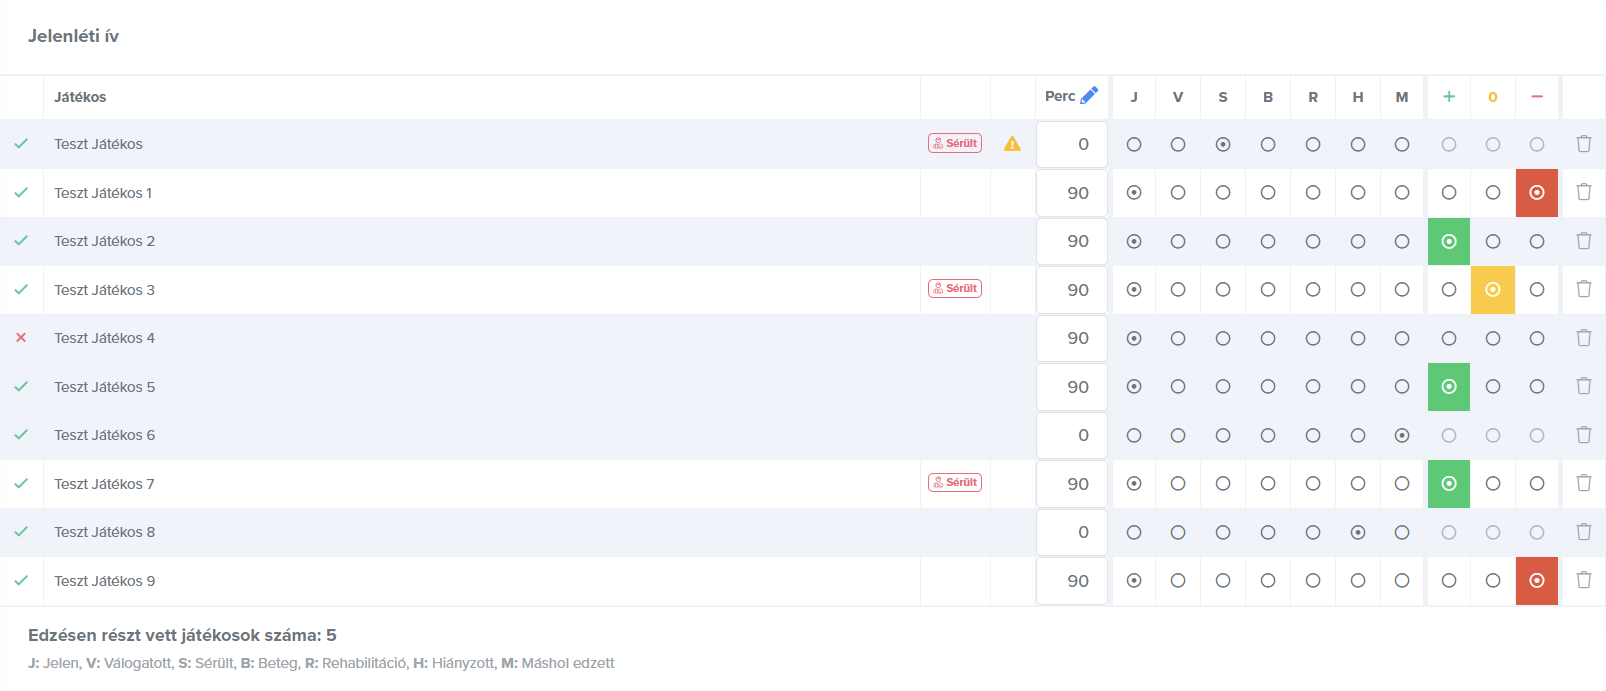Choose the B (Beteg) radio for Teszt Játékos 3
Viewport: 1606px width, 691px height.
1268,289
